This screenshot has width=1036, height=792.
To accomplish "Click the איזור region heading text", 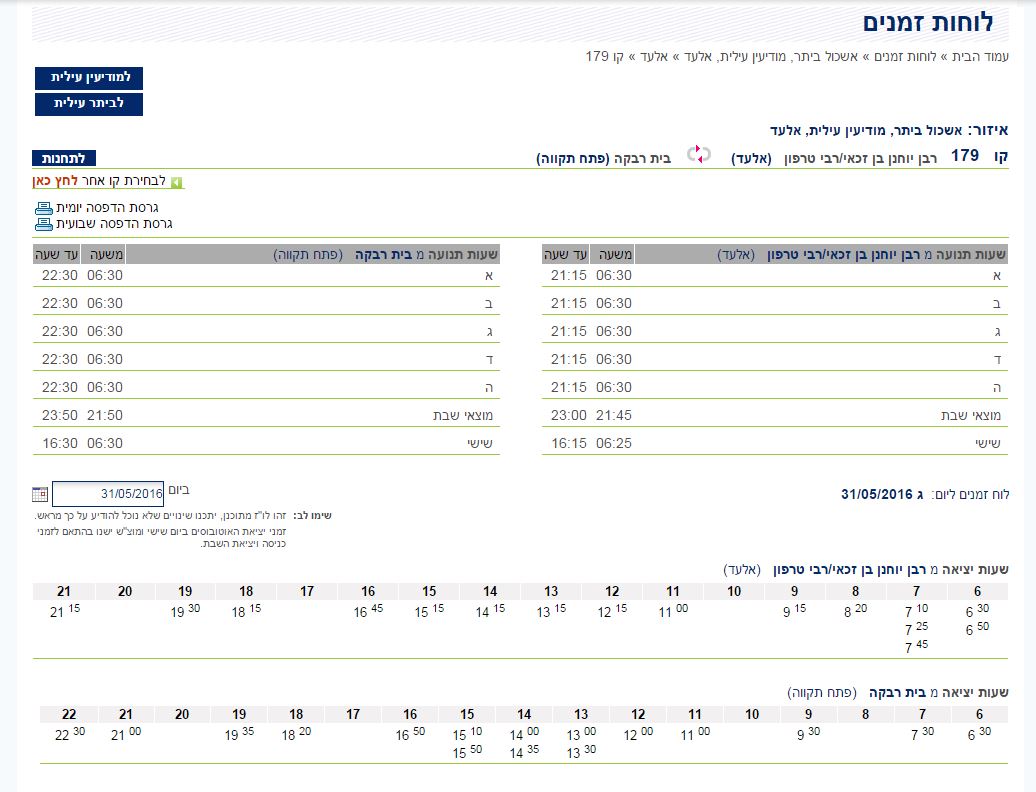I will [889, 130].
